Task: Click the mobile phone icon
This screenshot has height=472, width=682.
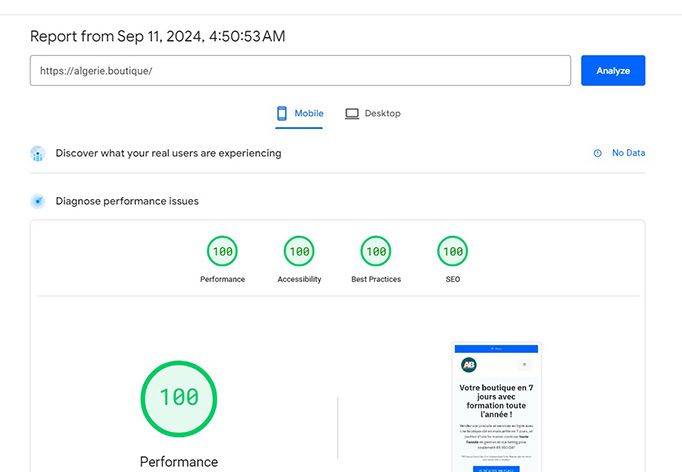Action: (x=282, y=114)
